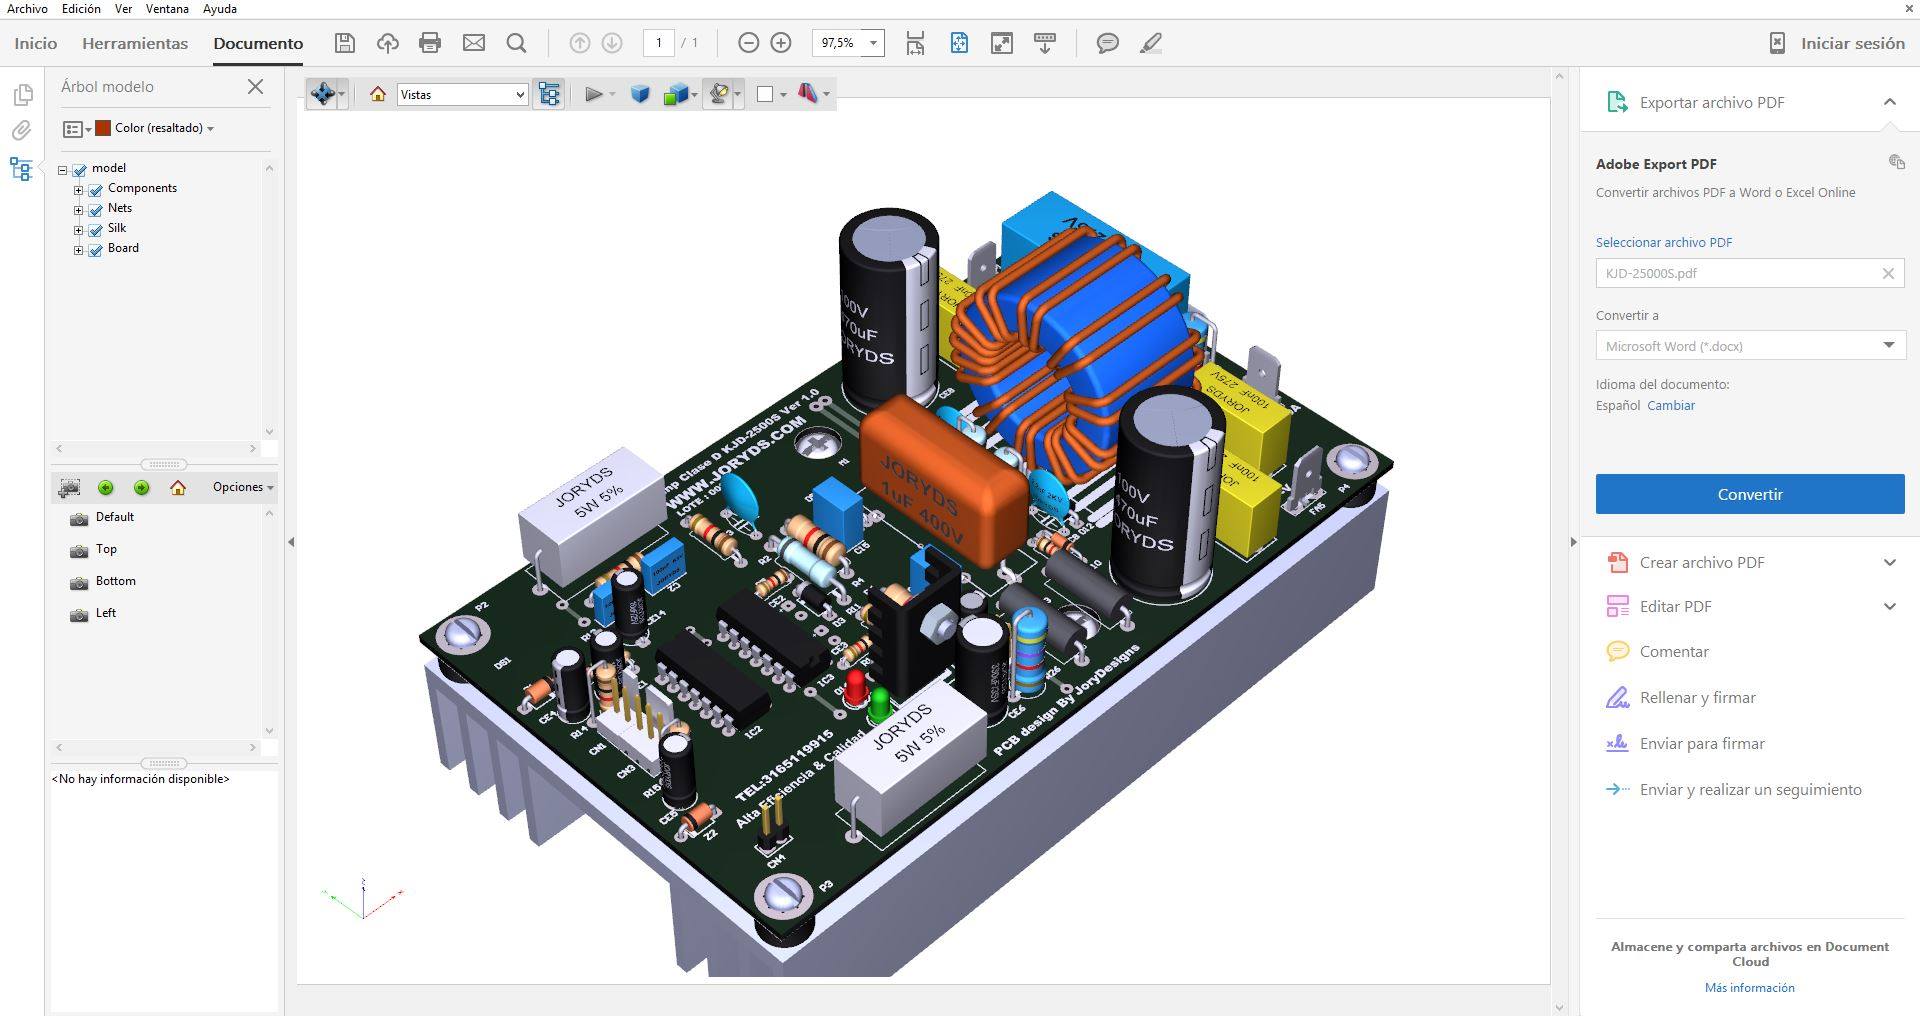Click the home view icon in views panel
Screen dimensions: 1920x1016
pos(178,488)
